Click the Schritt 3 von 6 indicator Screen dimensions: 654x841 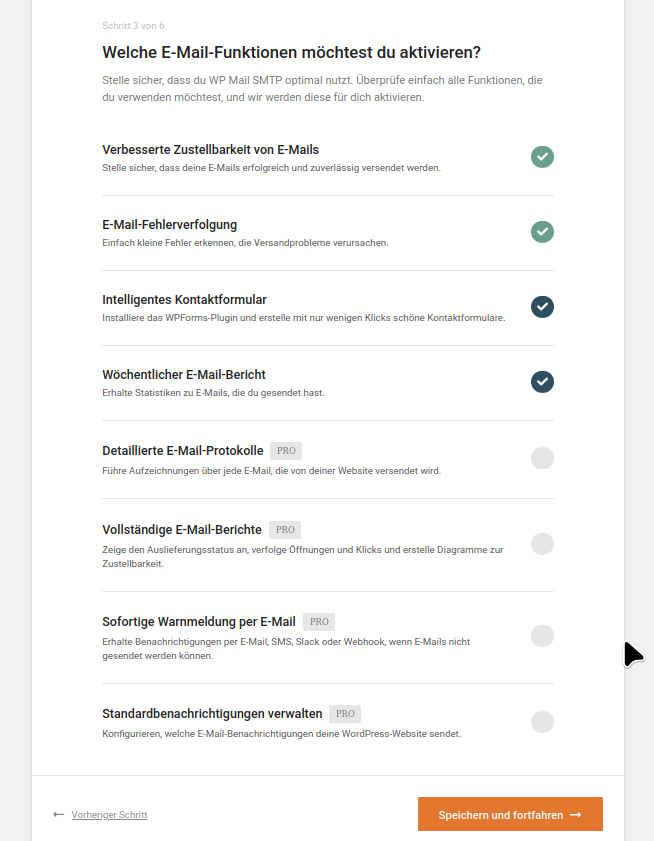coord(134,25)
